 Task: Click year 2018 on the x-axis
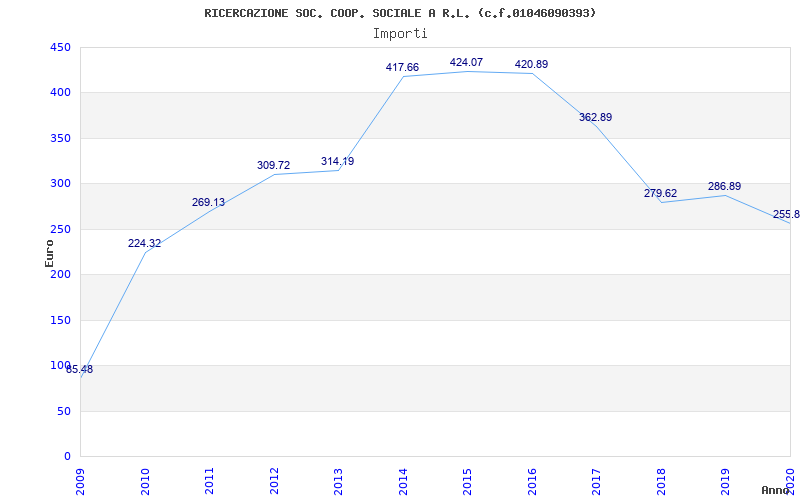point(661,481)
